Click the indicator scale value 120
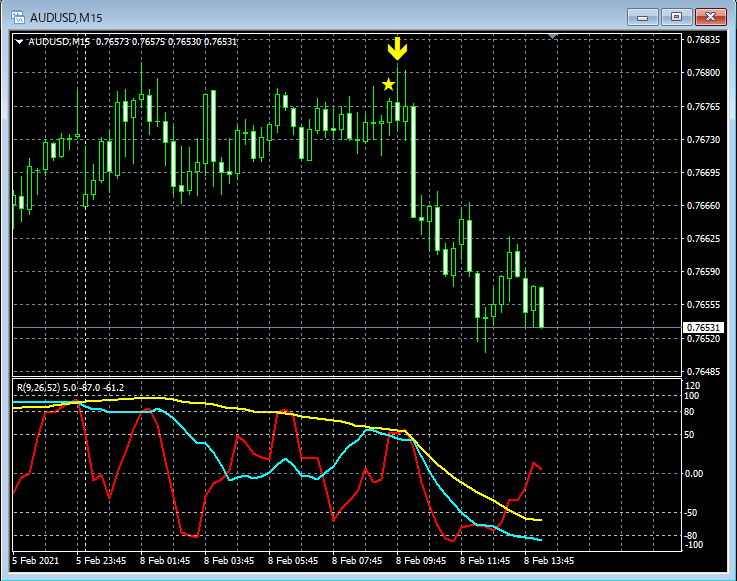737x581 pixels. click(x=693, y=385)
